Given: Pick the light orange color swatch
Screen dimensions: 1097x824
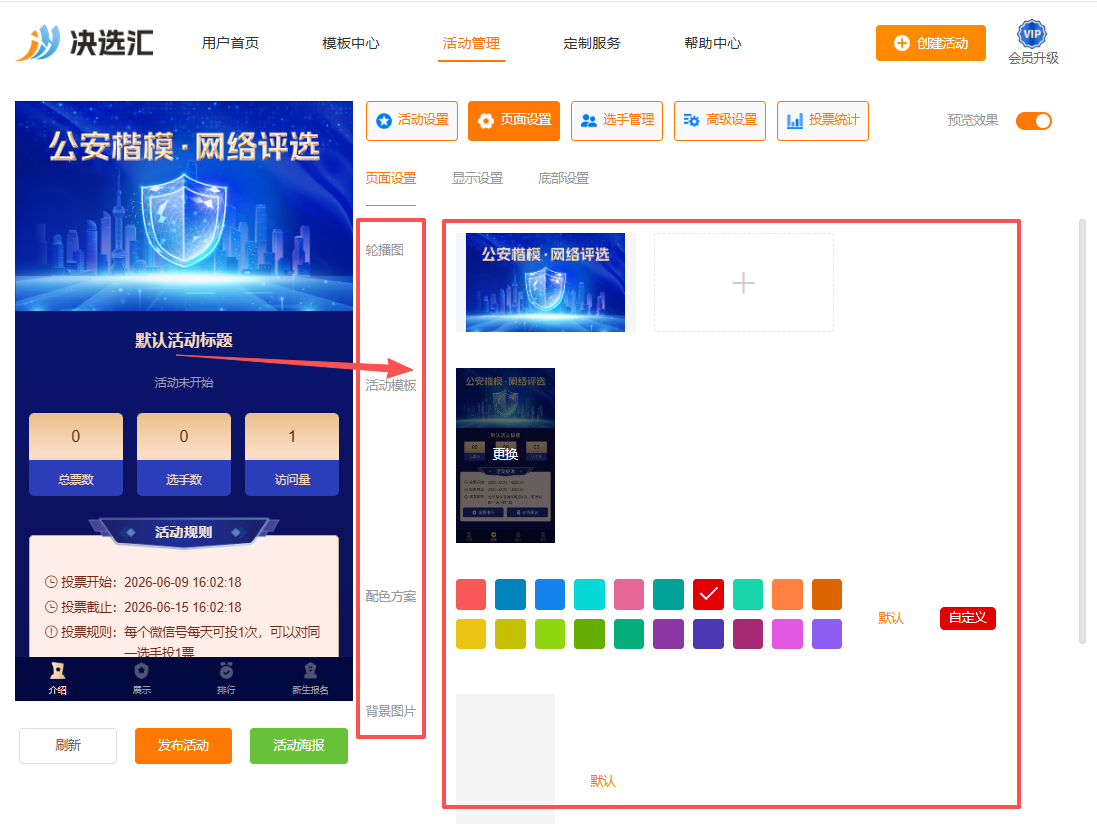Looking at the screenshot, I should 787,595.
